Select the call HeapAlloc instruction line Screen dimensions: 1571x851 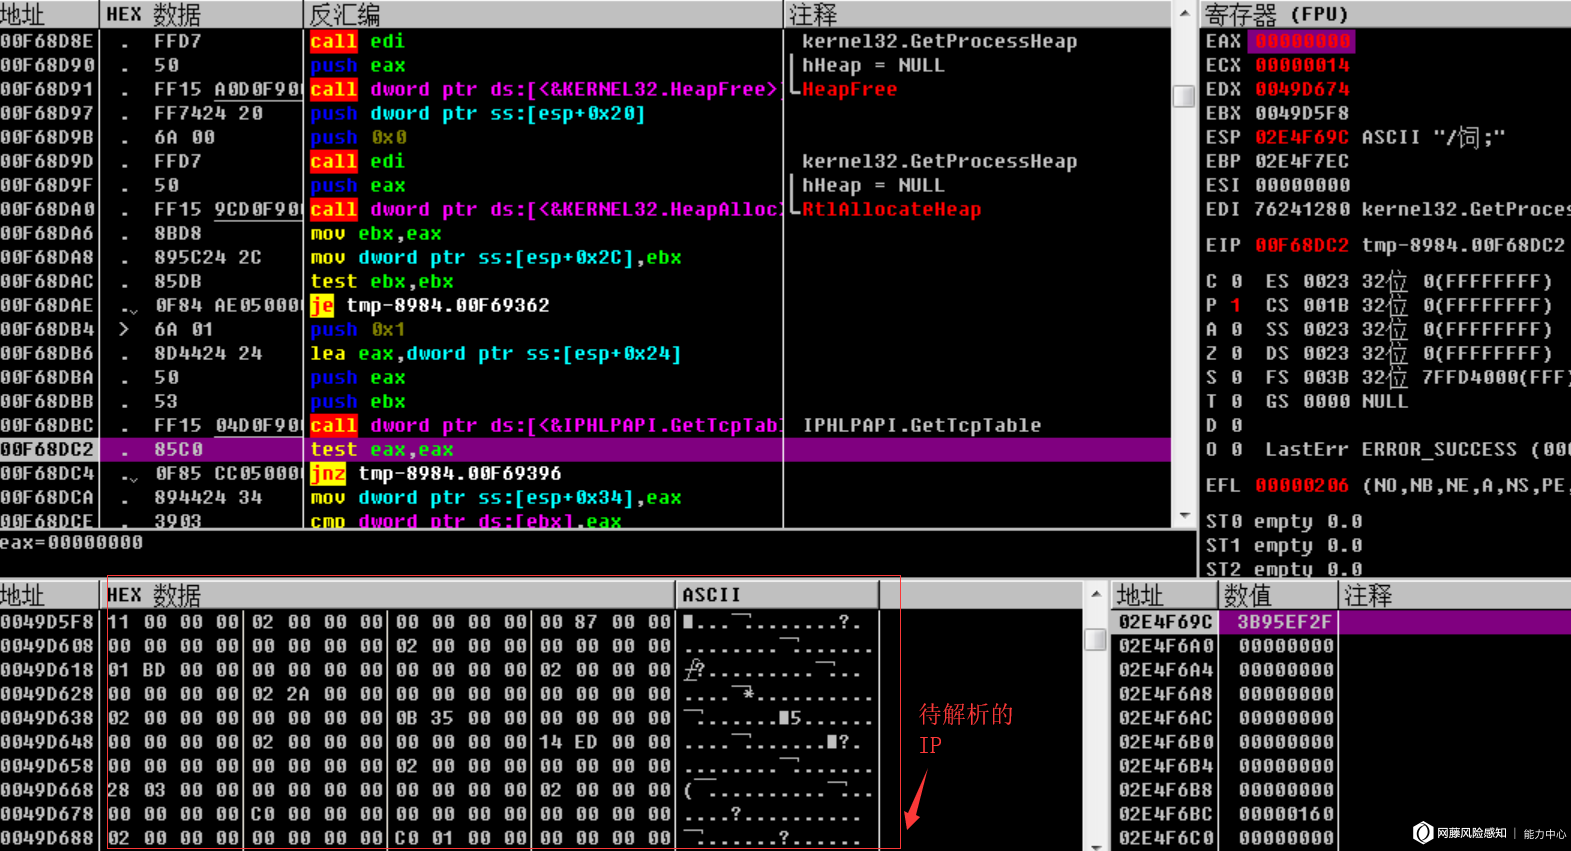pos(585,209)
